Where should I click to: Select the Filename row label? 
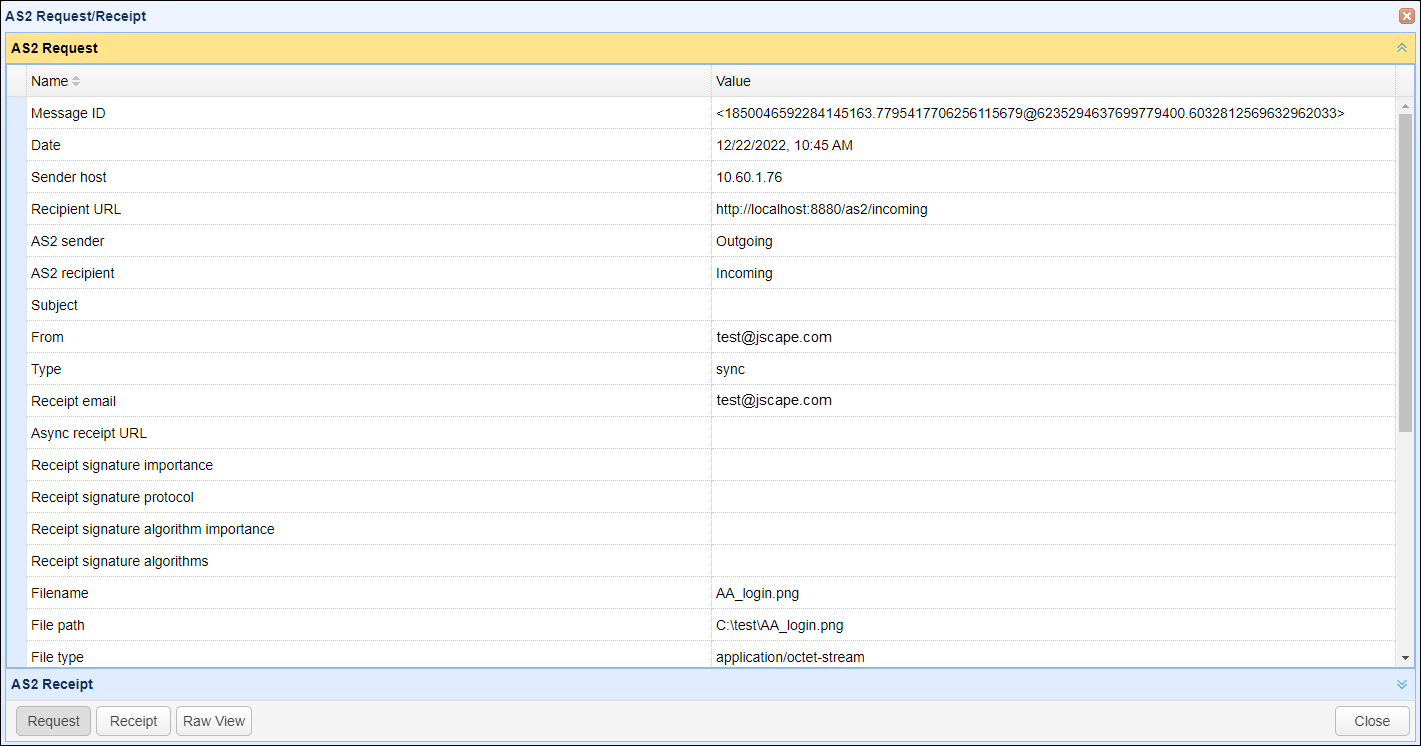[60, 593]
